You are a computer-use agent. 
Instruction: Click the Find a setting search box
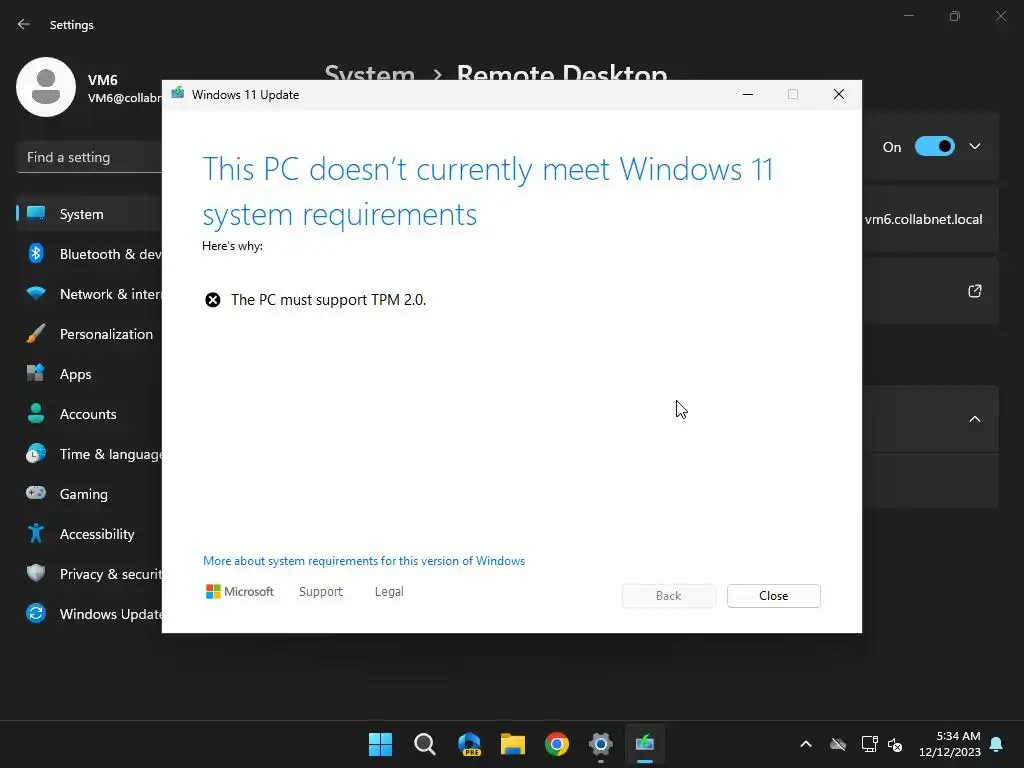[x=89, y=157]
